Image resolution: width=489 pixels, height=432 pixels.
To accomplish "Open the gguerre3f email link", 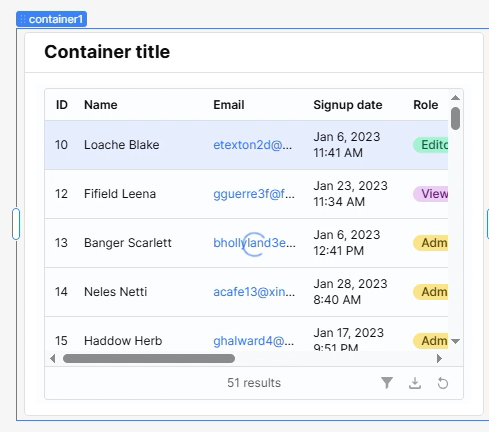I will (x=254, y=194).
